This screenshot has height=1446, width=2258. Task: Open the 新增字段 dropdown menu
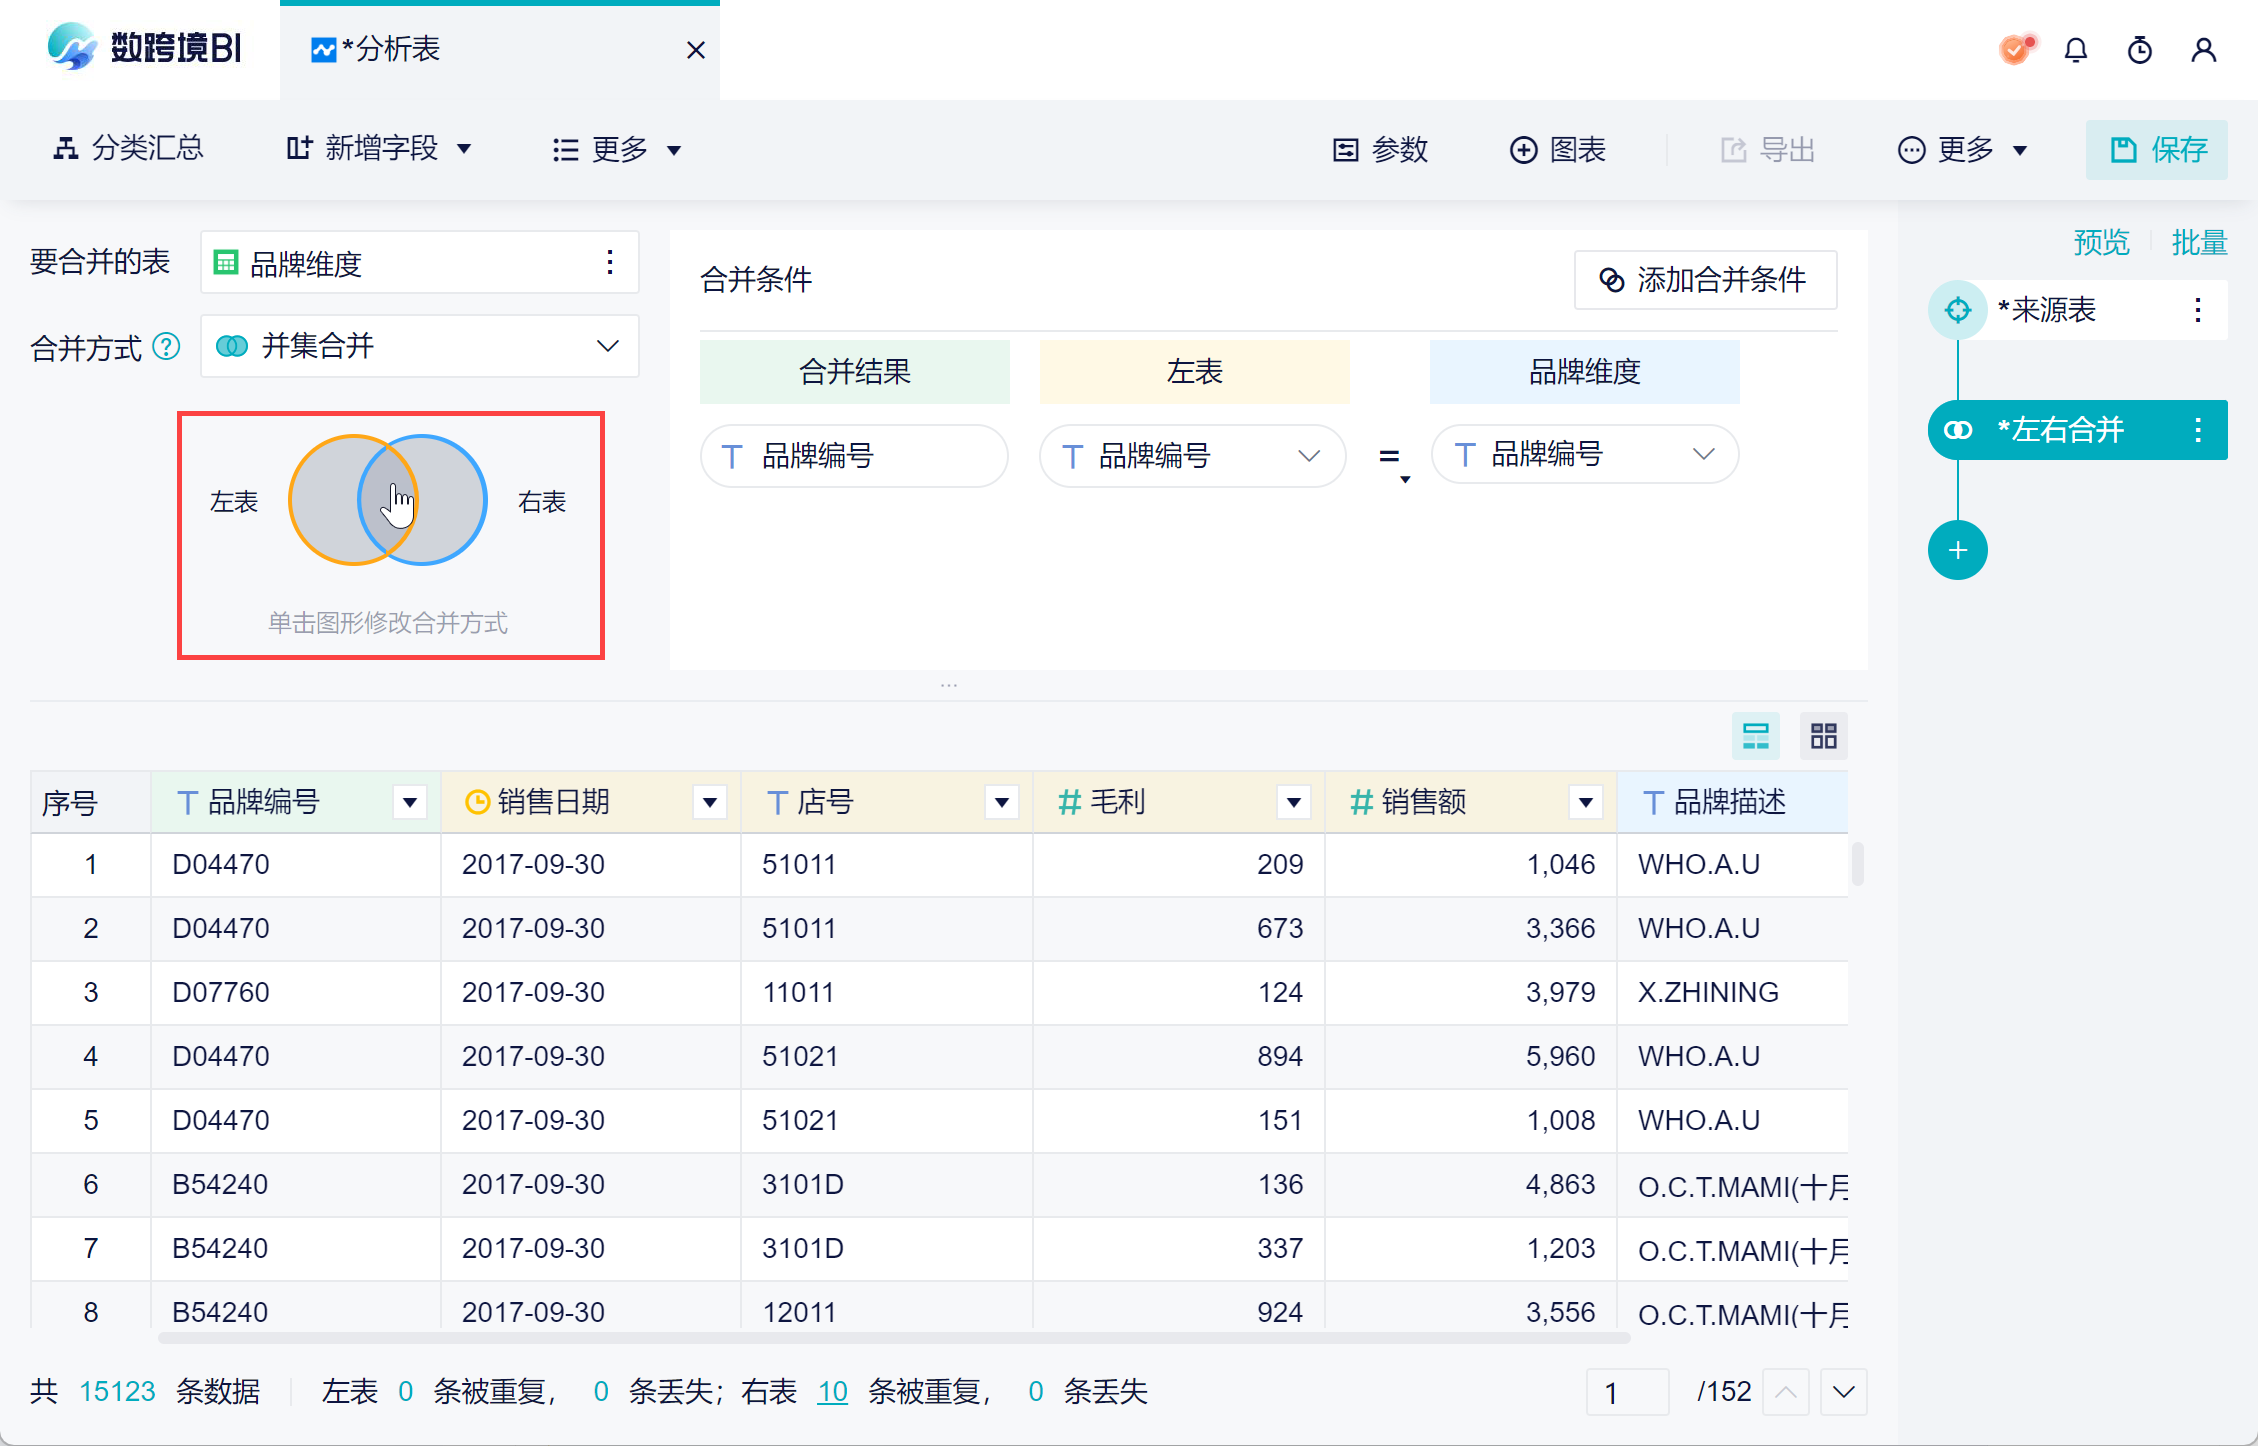point(379,149)
